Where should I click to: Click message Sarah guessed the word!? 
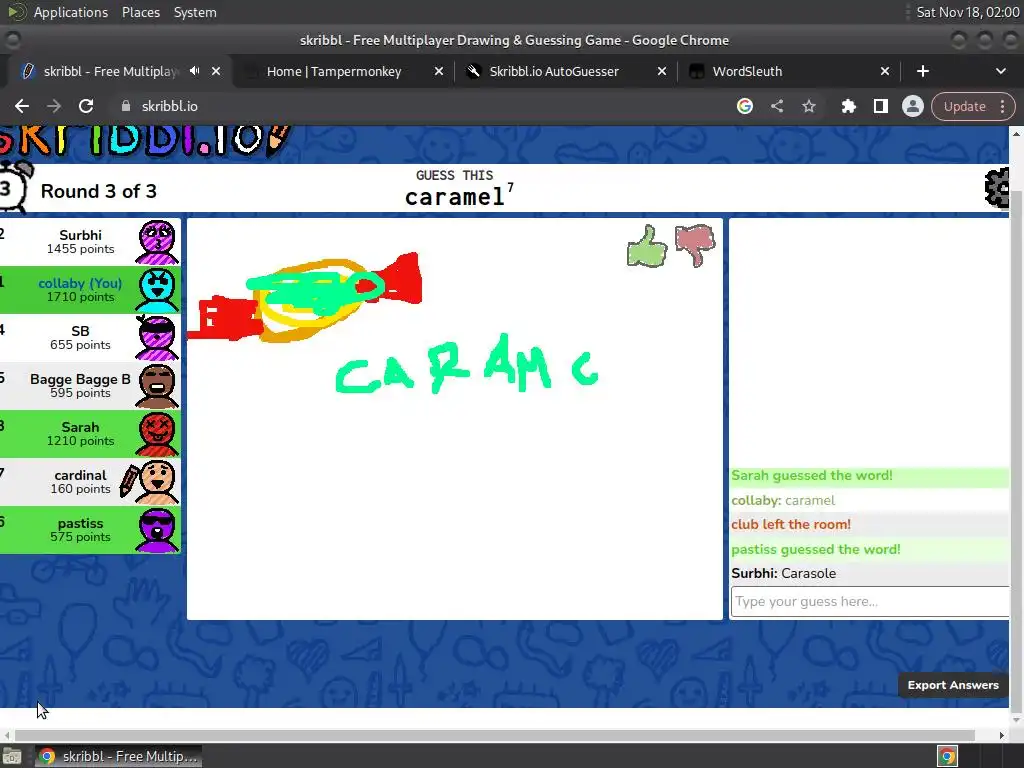coord(812,475)
